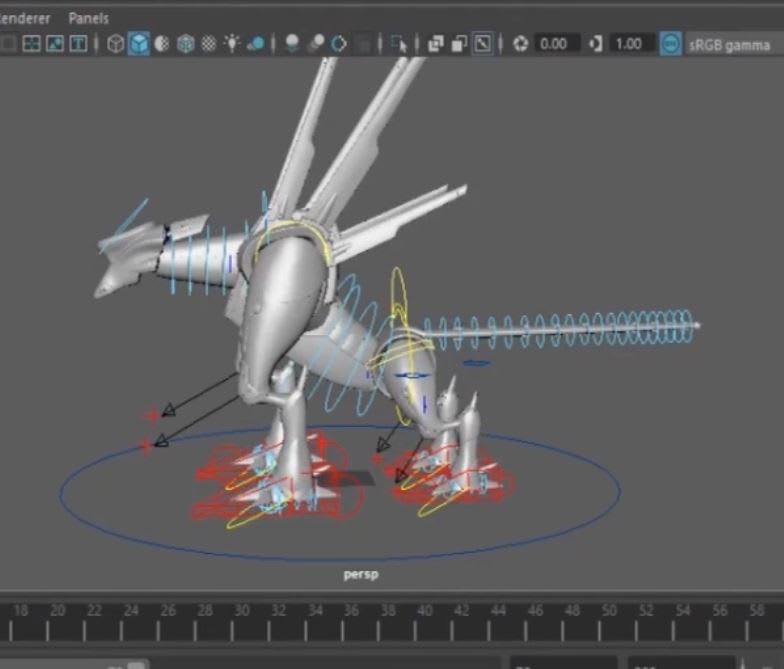Toggle use default material icon
Image resolution: width=784 pixels, height=669 pixels.
[162, 44]
